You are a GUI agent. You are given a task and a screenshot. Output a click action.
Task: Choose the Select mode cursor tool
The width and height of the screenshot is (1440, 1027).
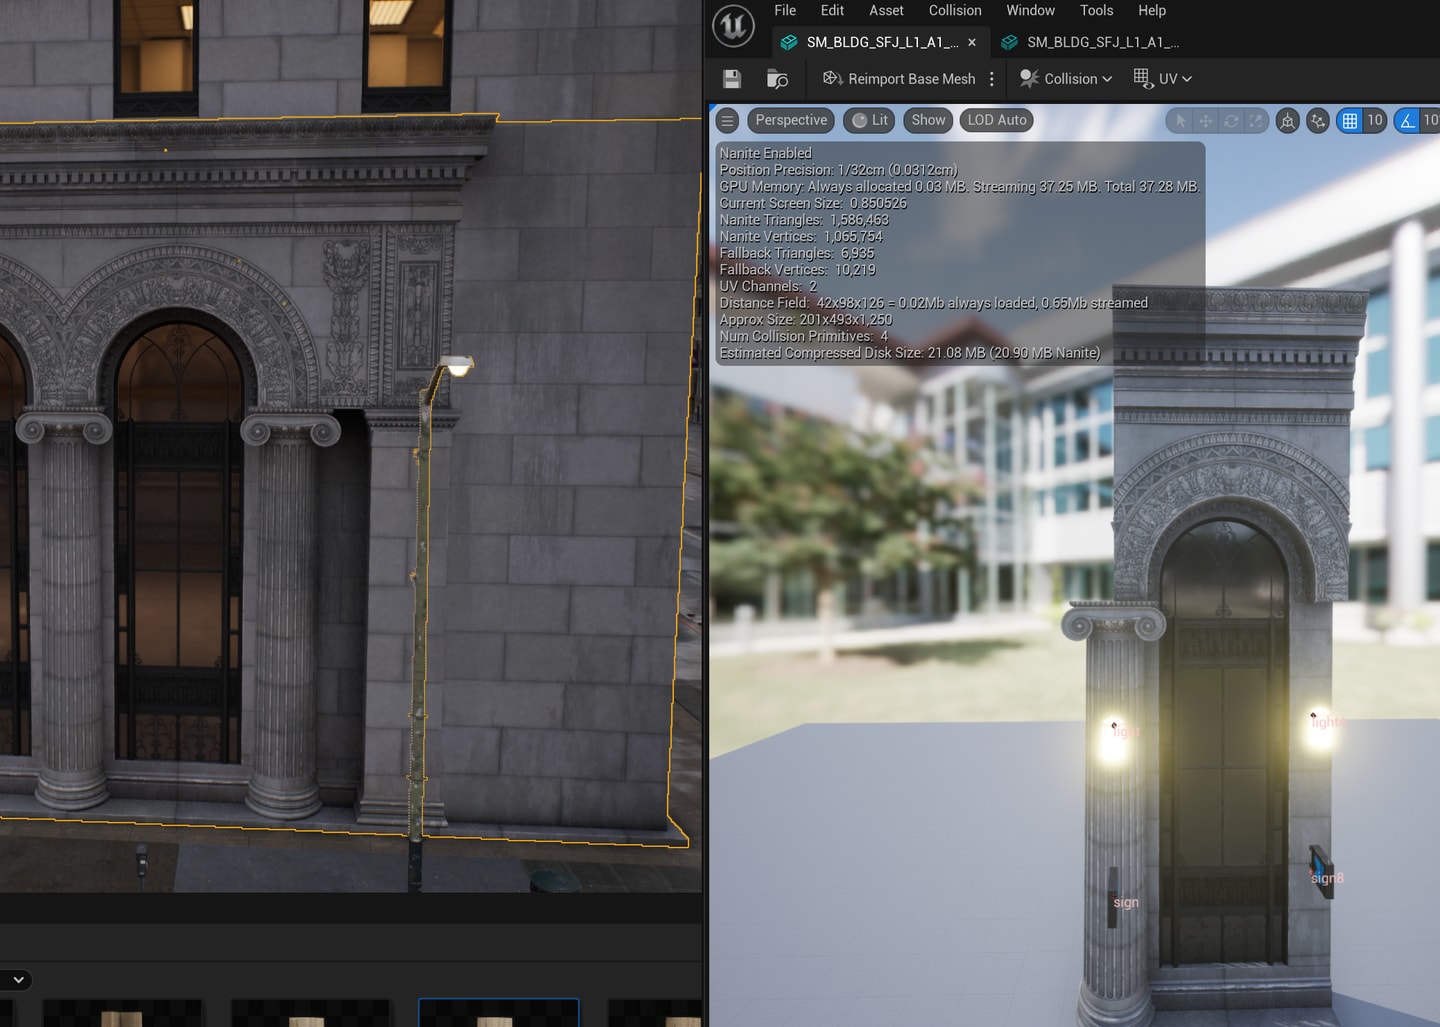point(1180,121)
